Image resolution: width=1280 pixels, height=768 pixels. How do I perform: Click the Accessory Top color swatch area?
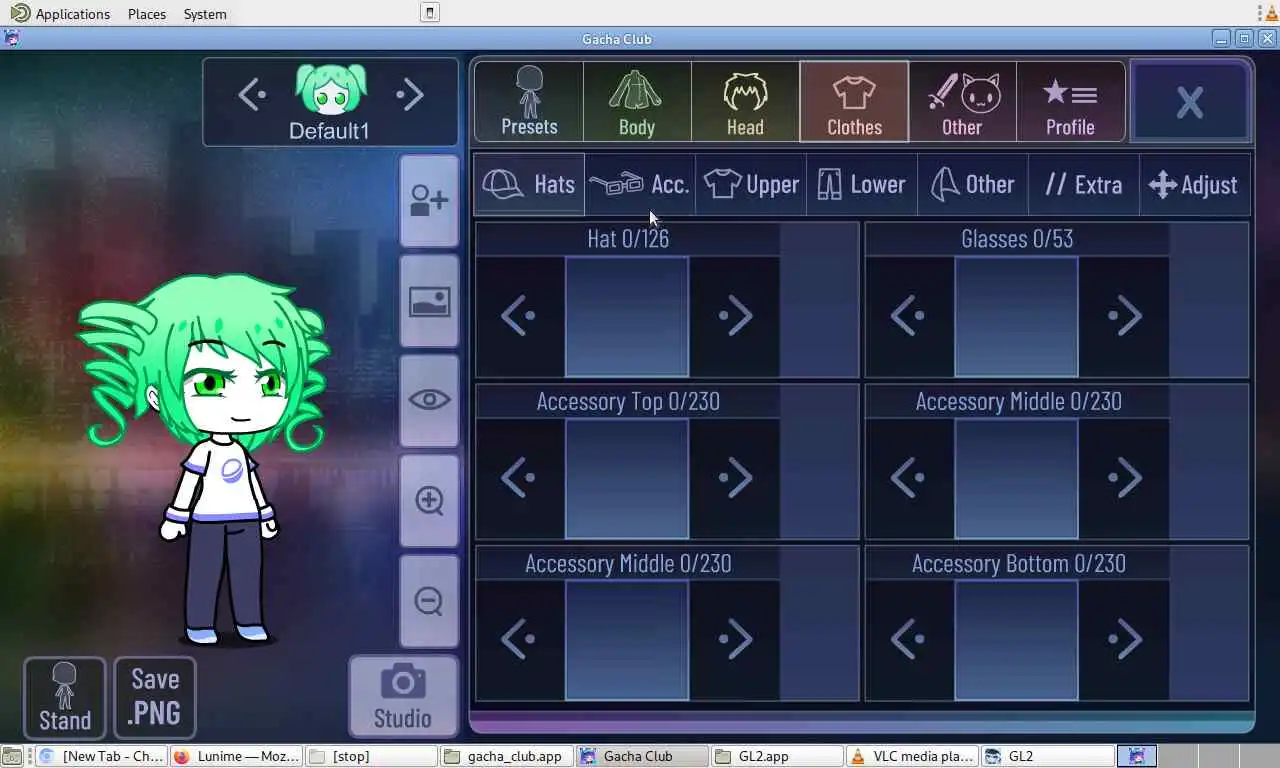[x=819, y=462]
